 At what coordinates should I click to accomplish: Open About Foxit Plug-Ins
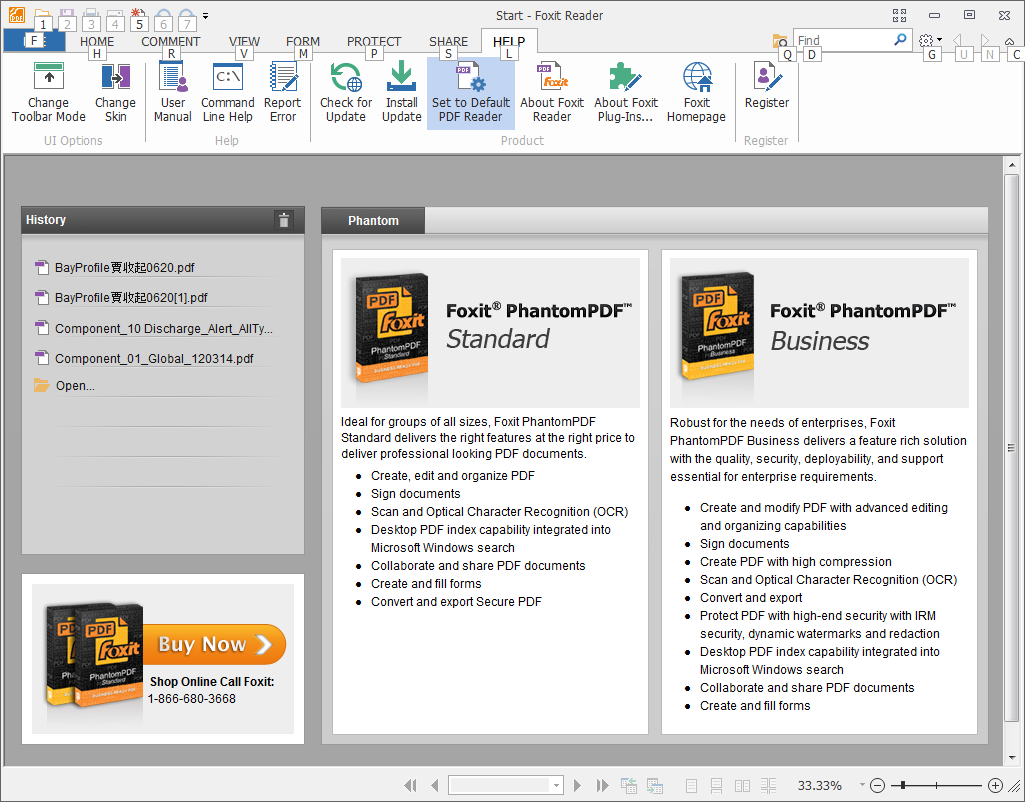point(626,93)
